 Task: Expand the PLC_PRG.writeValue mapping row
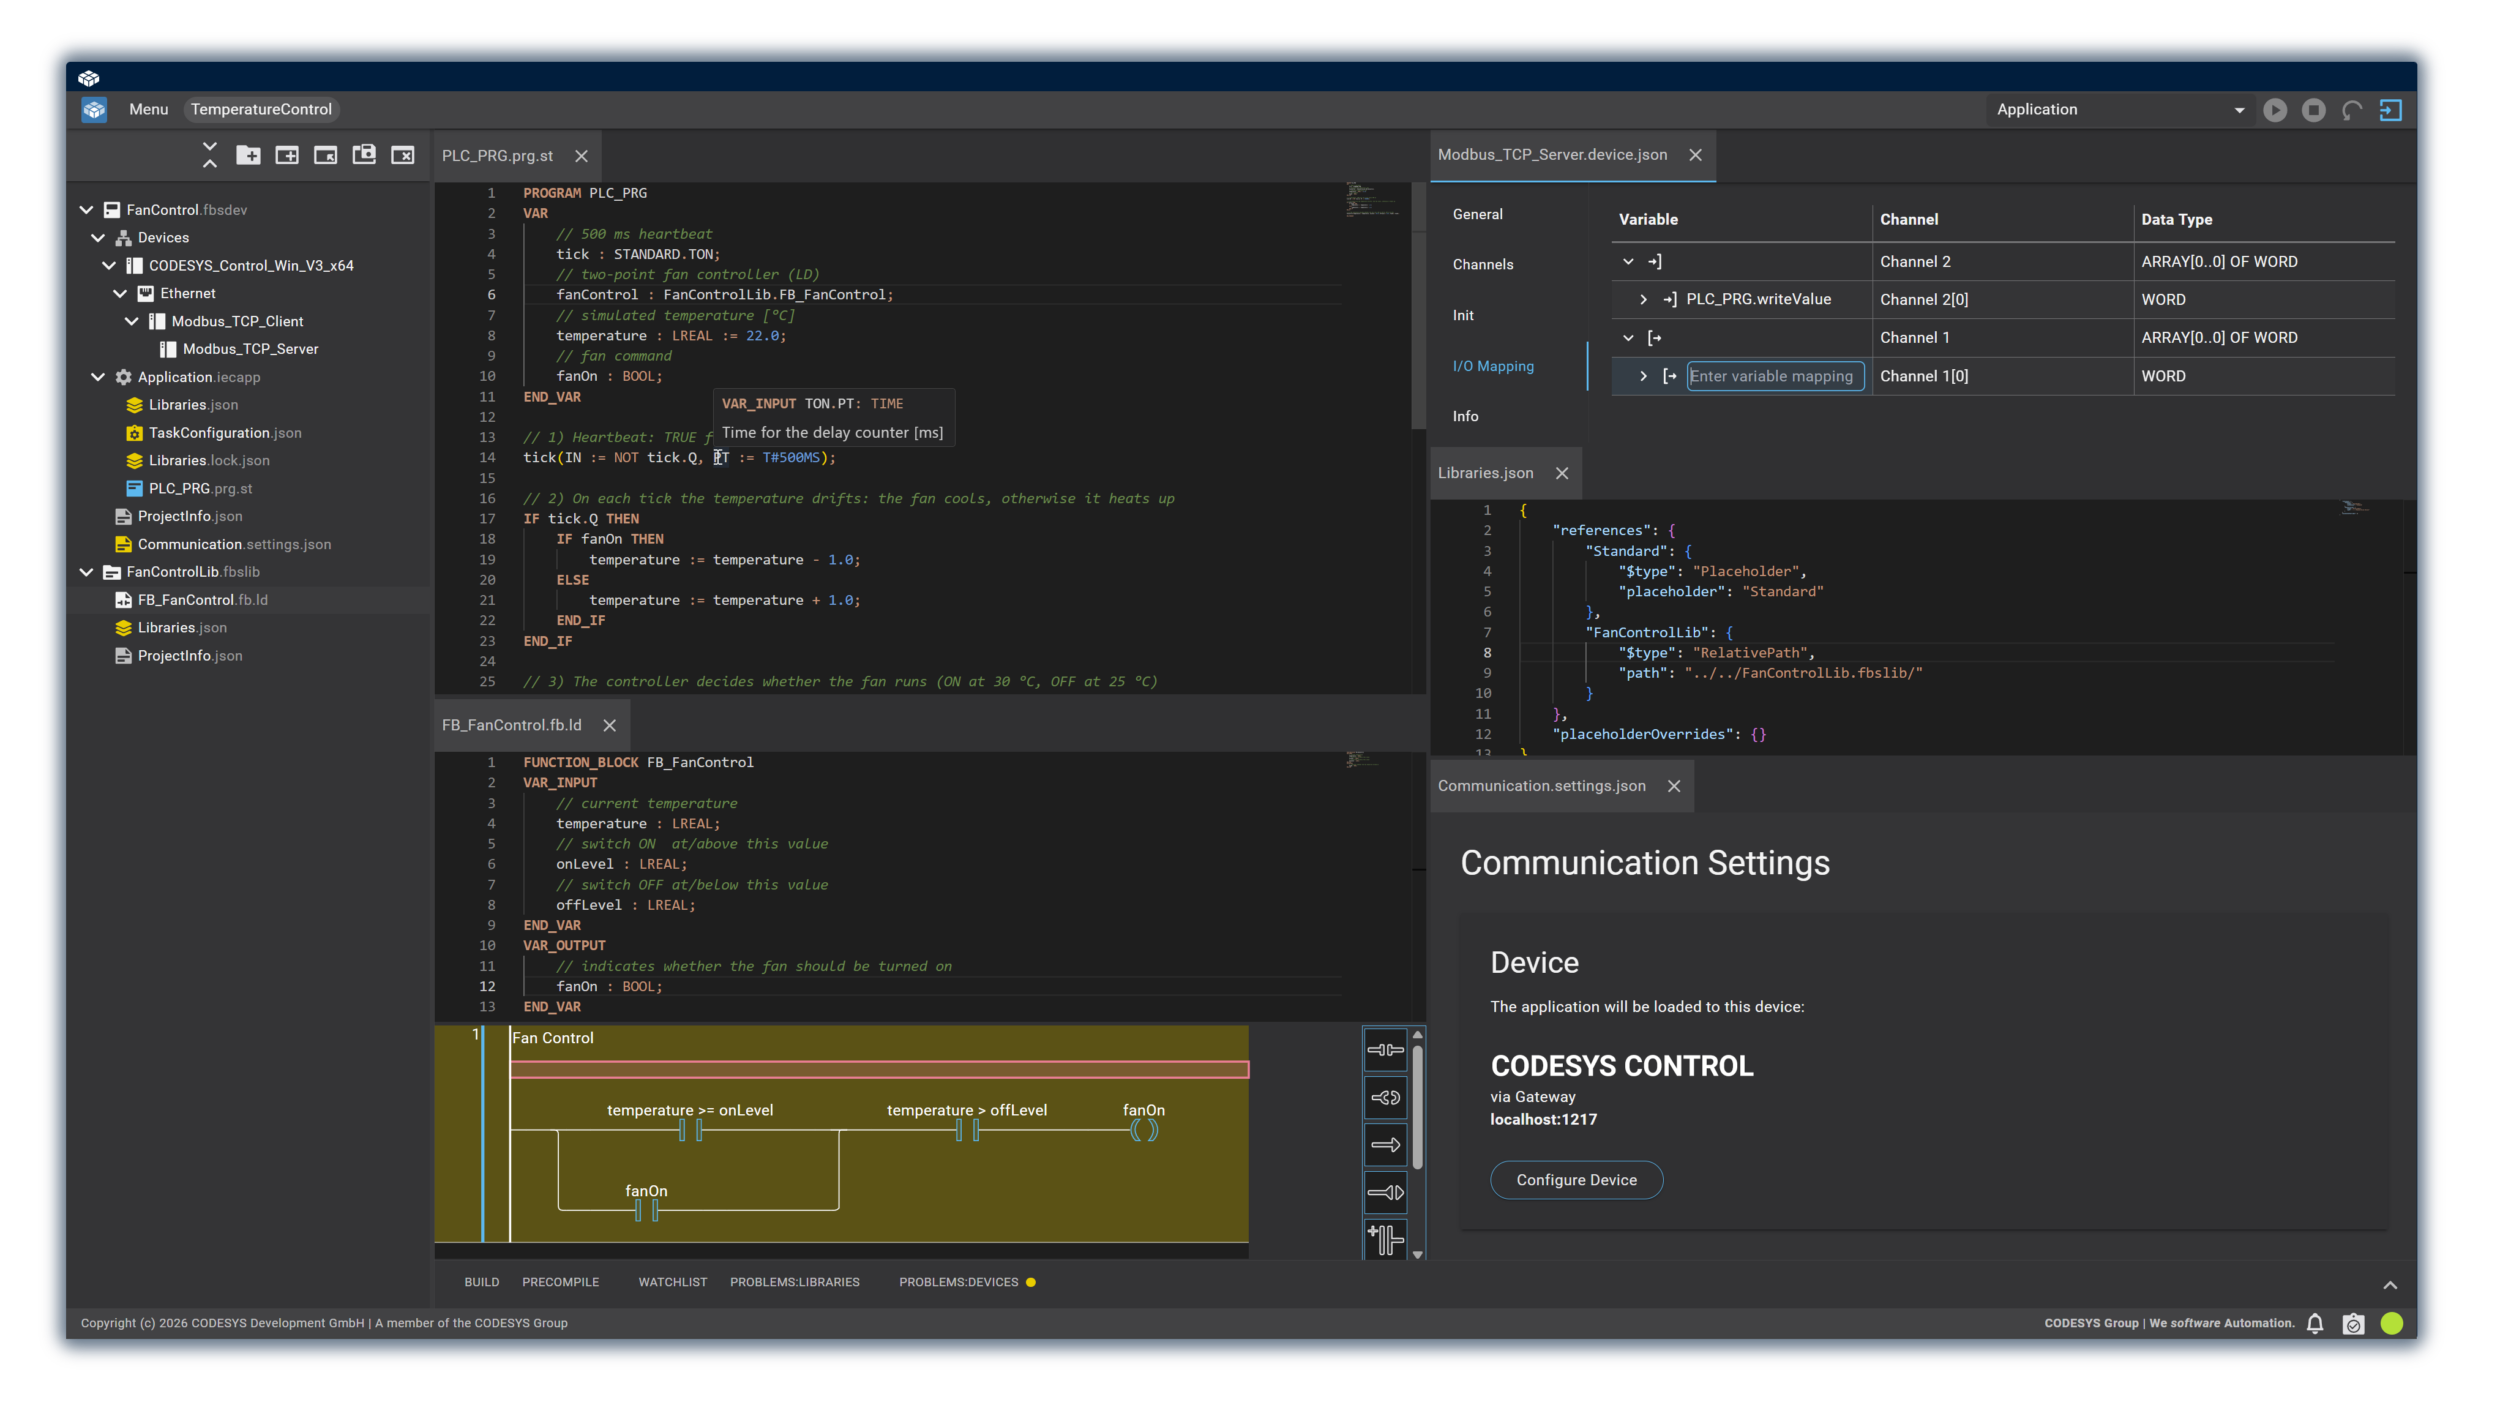point(1643,300)
